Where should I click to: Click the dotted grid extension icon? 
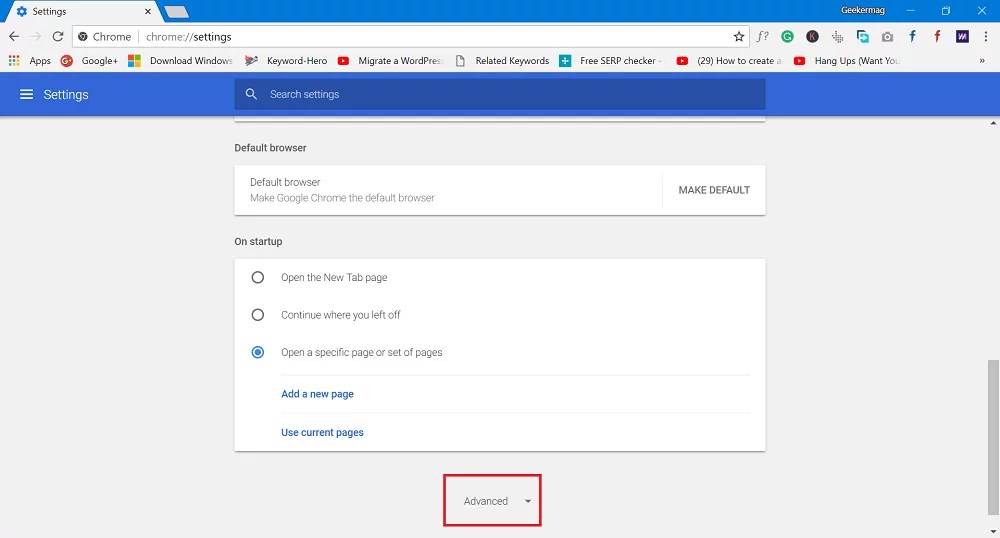(x=837, y=37)
